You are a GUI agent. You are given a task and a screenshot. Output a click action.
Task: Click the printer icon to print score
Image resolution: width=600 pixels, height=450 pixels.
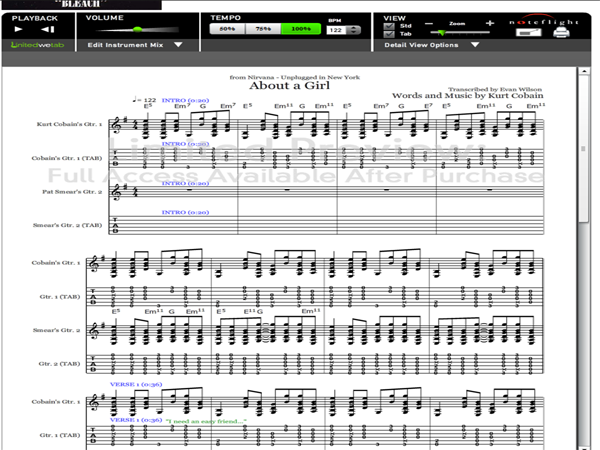tap(561, 33)
